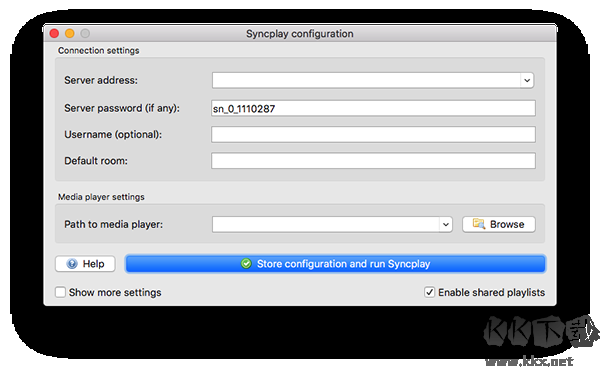Open Help with the Help button
This screenshot has width=600, height=368.
pos(85,264)
